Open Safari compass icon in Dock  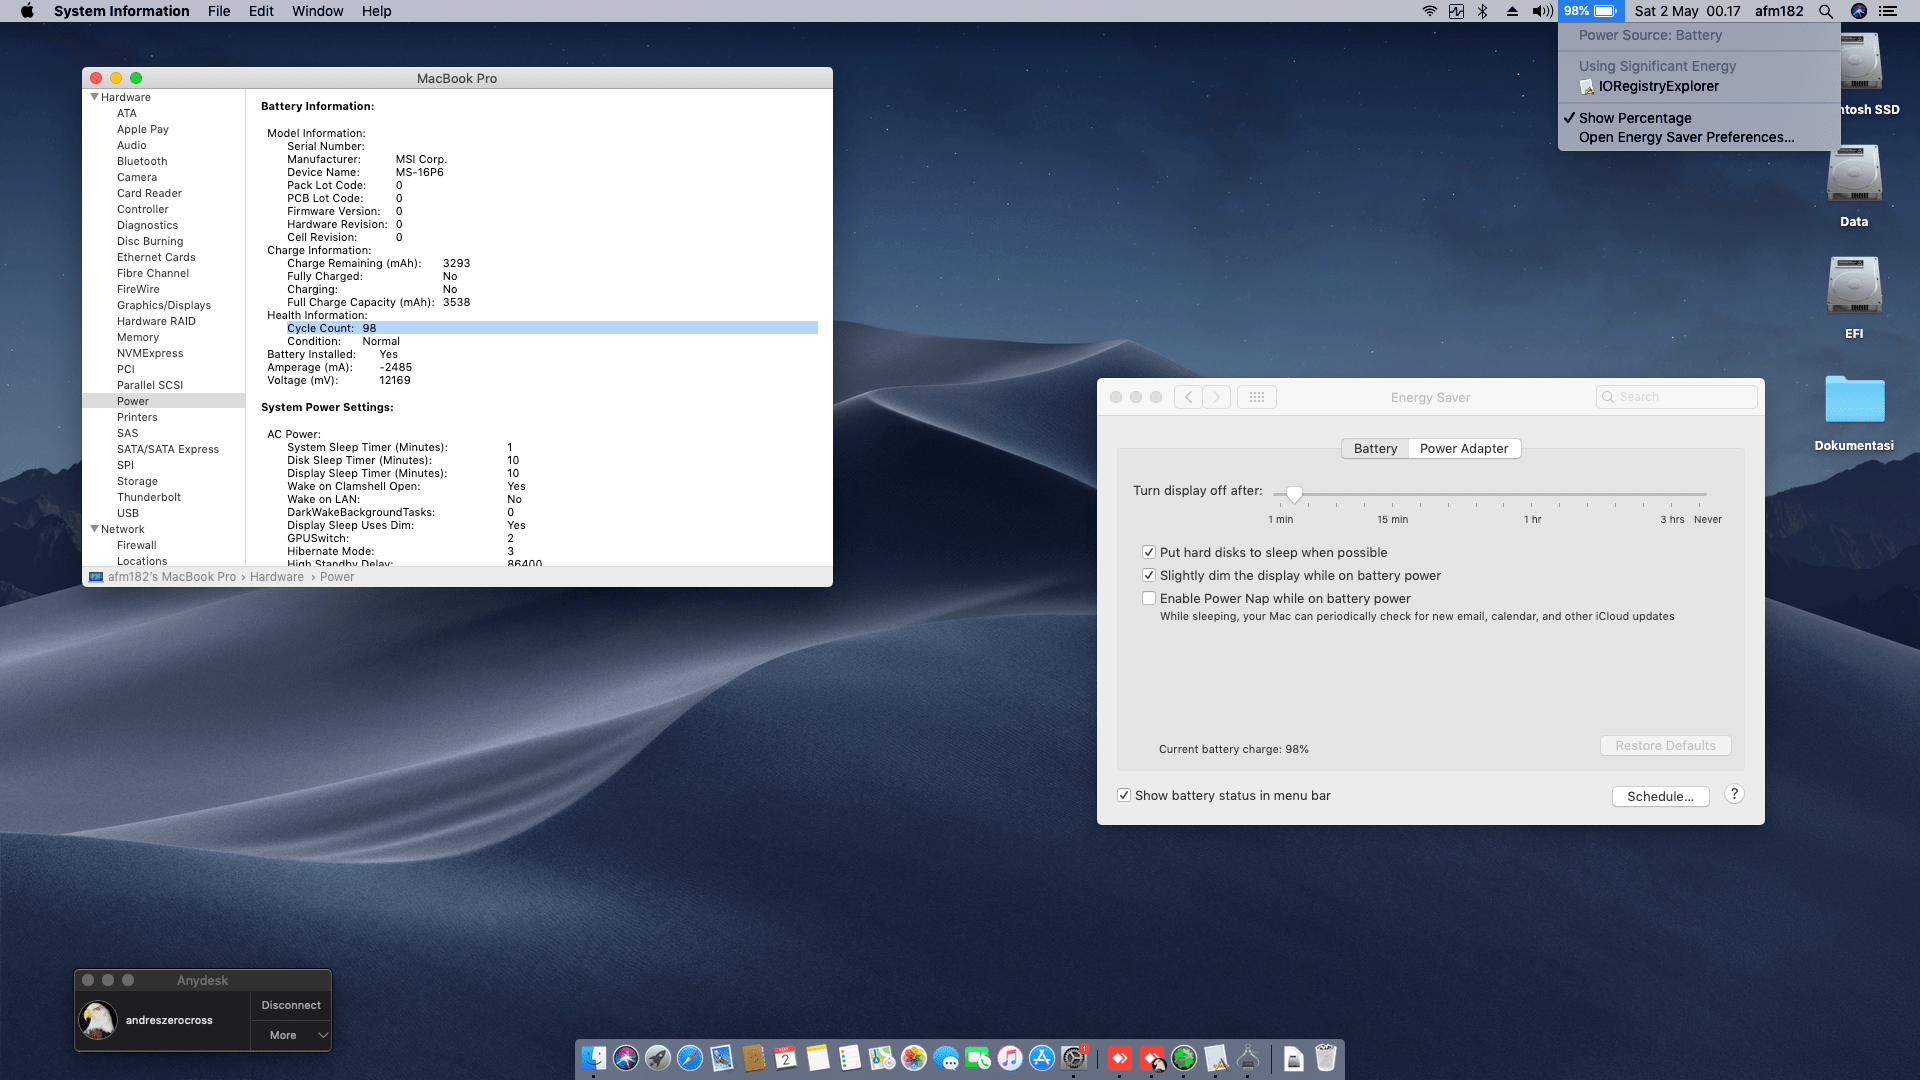pos(690,1058)
